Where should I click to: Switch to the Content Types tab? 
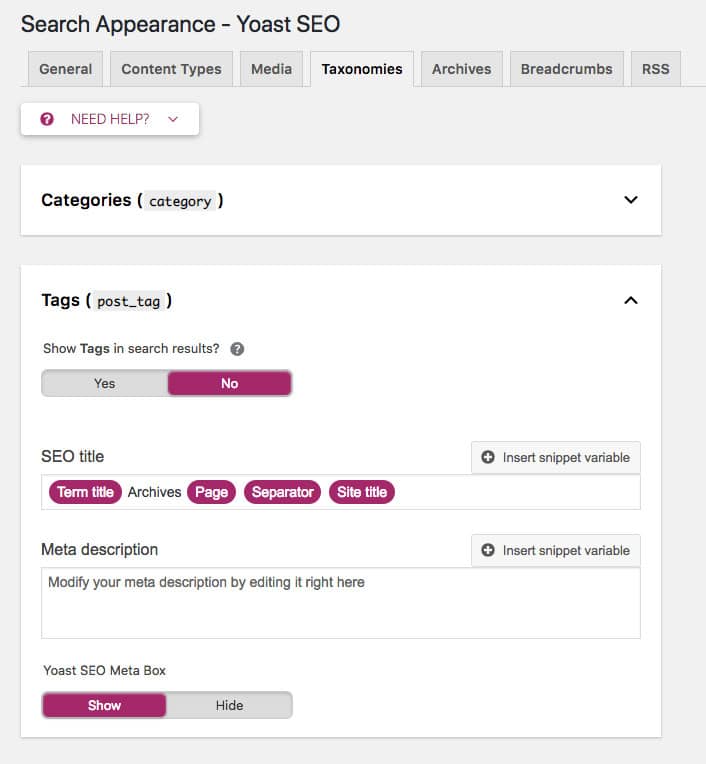tap(171, 69)
